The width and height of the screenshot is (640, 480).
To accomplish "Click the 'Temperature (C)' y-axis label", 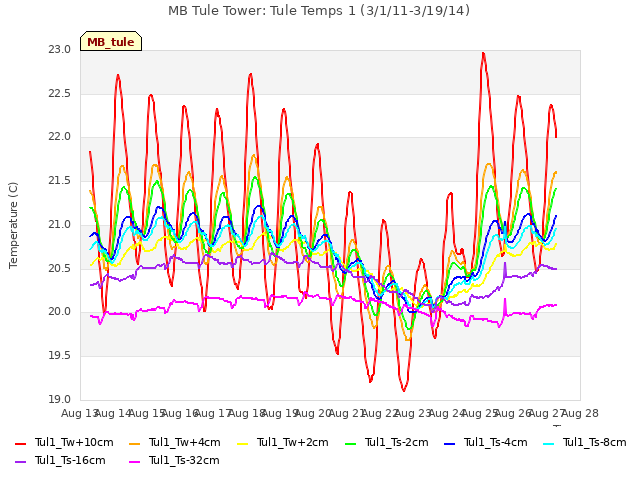I will point(13,225).
